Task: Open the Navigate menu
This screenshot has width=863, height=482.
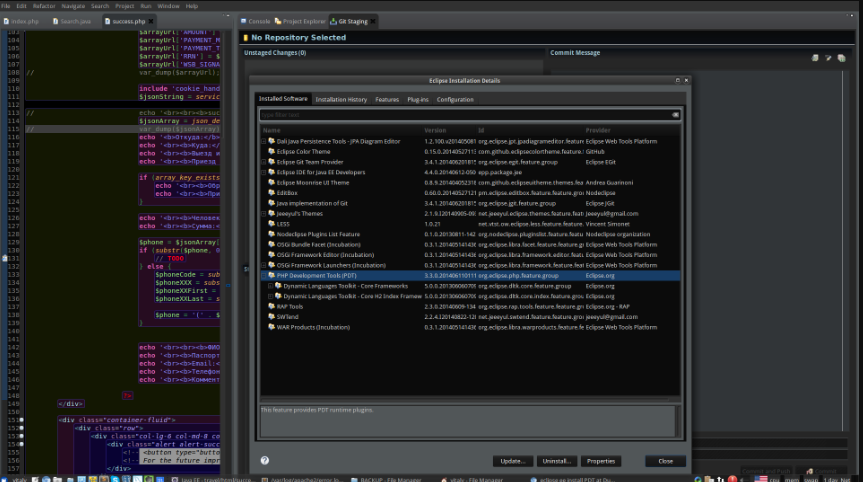Action: [x=73, y=6]
